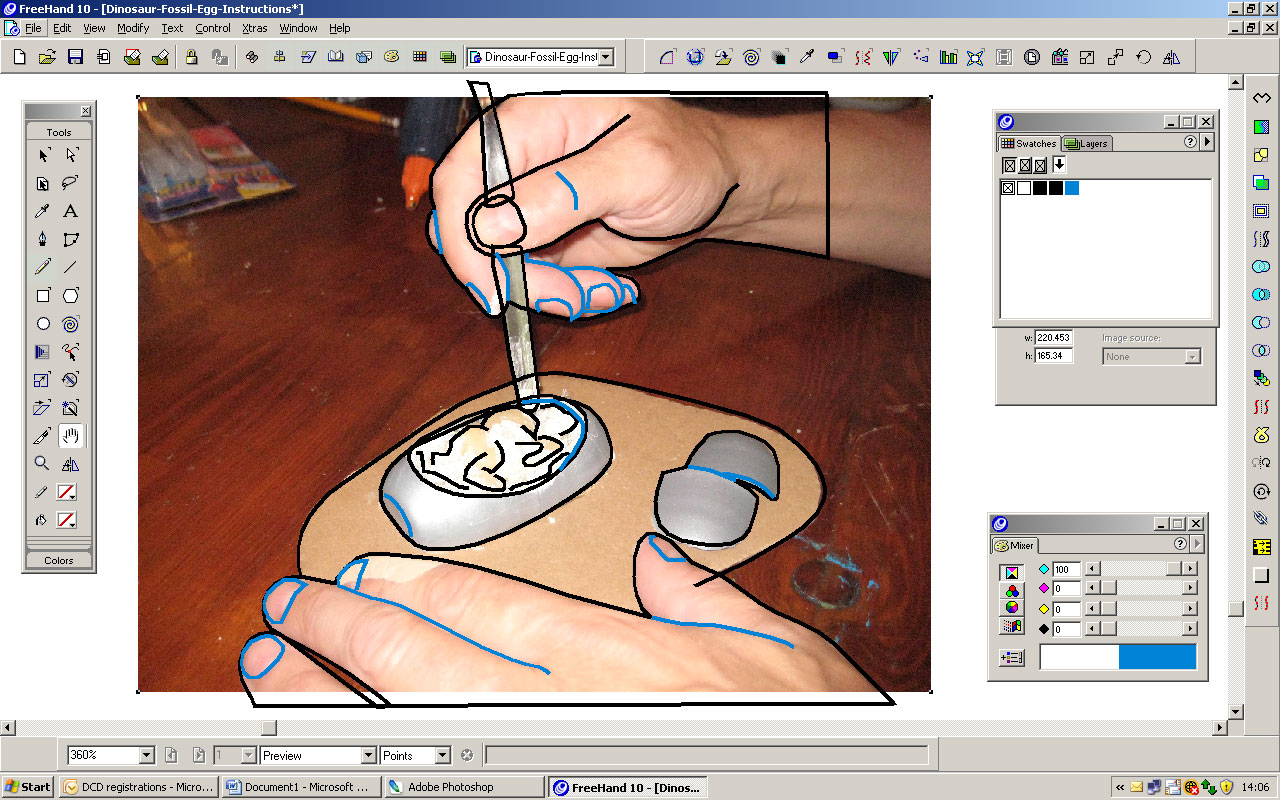Select the Lasso tool

click(x=71, y=183)
